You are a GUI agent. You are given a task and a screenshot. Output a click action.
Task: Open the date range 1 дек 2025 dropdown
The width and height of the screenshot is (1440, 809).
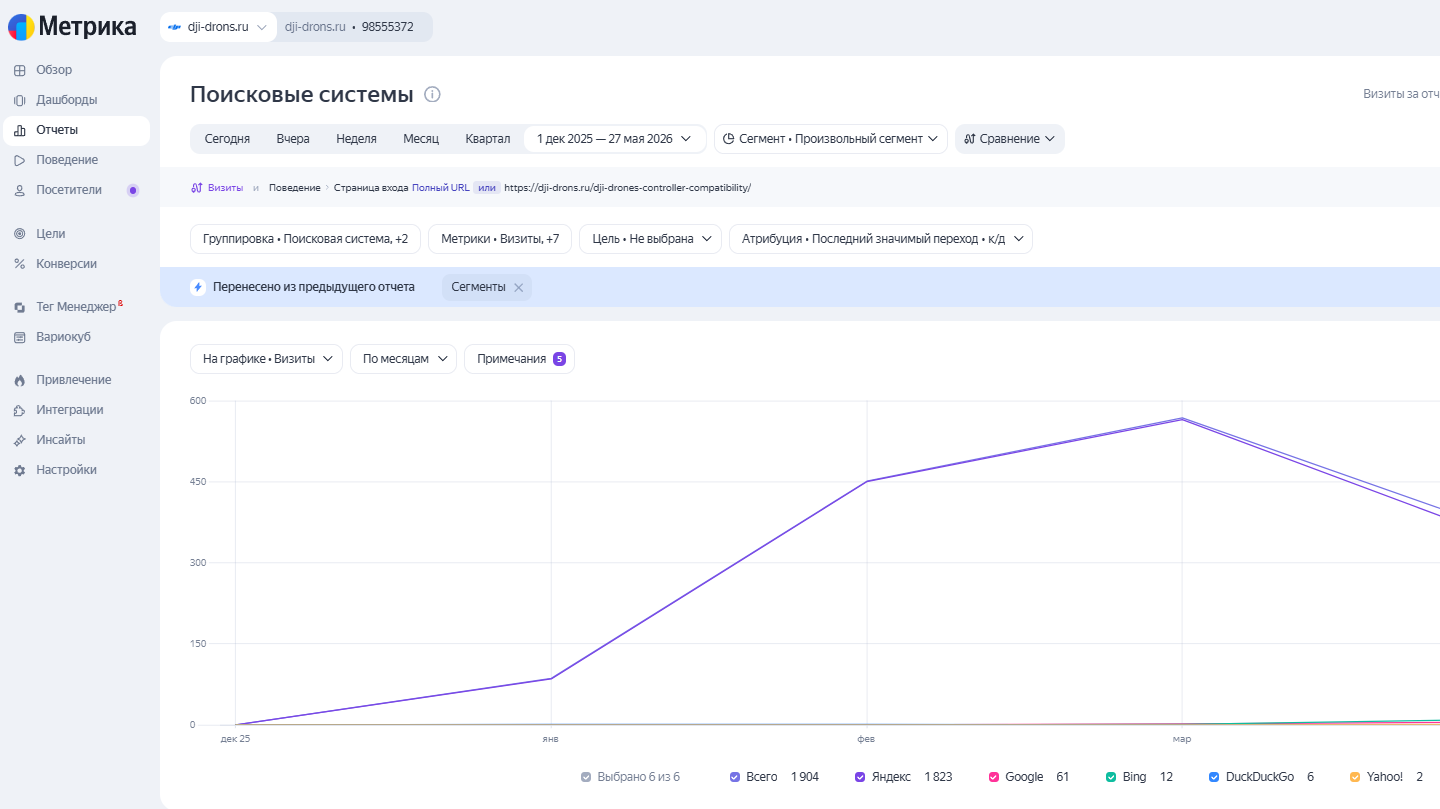(x=615, y=139)
